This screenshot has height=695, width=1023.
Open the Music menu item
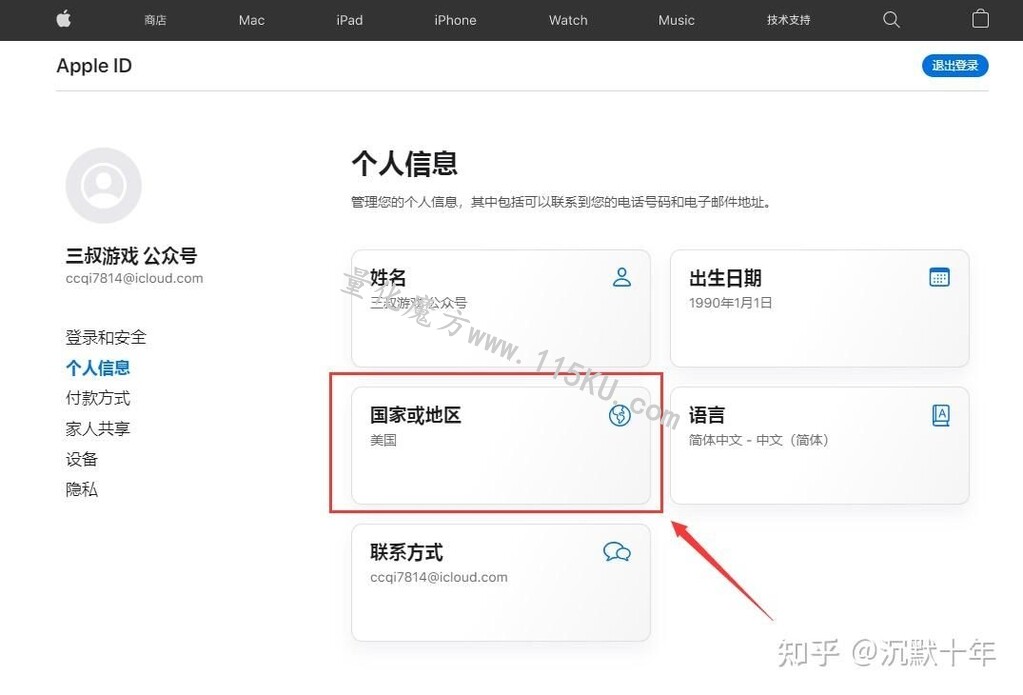pos(677,20)
